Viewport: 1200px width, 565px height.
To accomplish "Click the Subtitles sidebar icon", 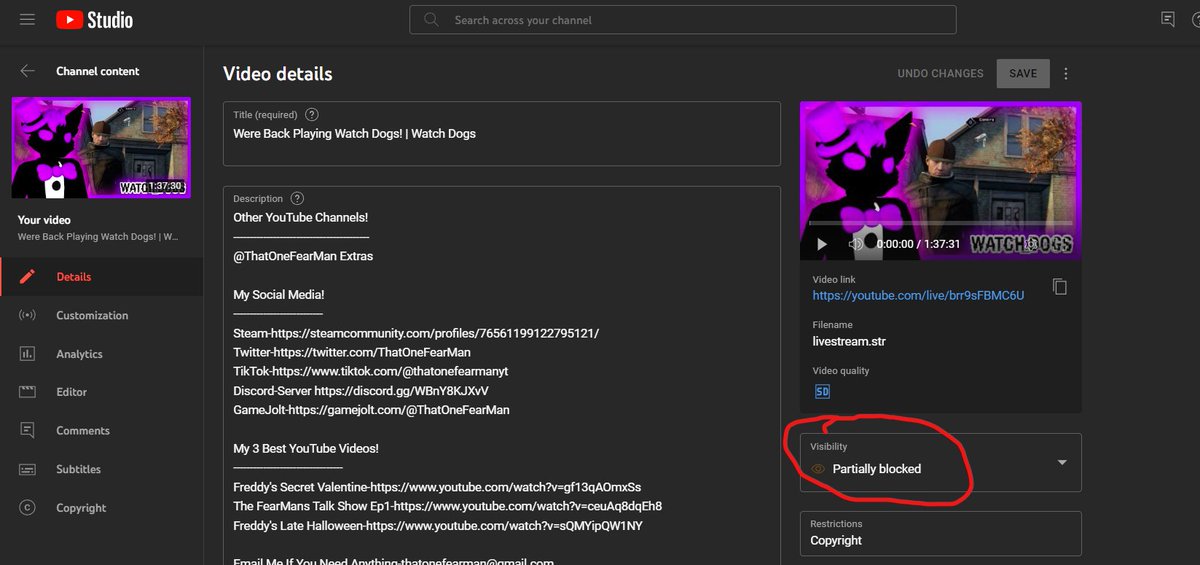I will [28, 469].
